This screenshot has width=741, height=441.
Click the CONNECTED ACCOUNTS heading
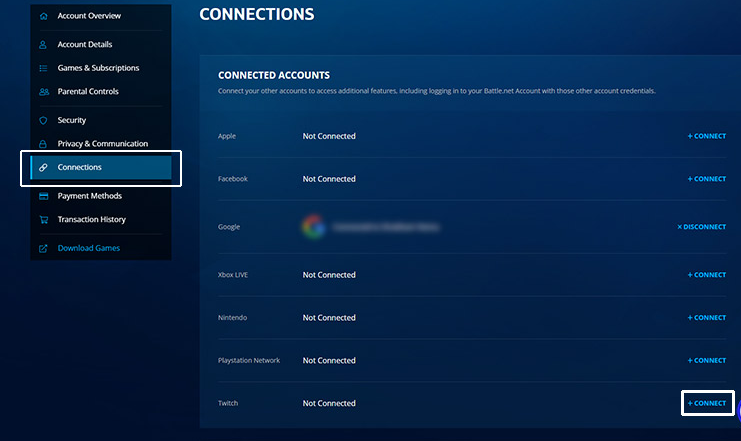[x=274, y=76]
